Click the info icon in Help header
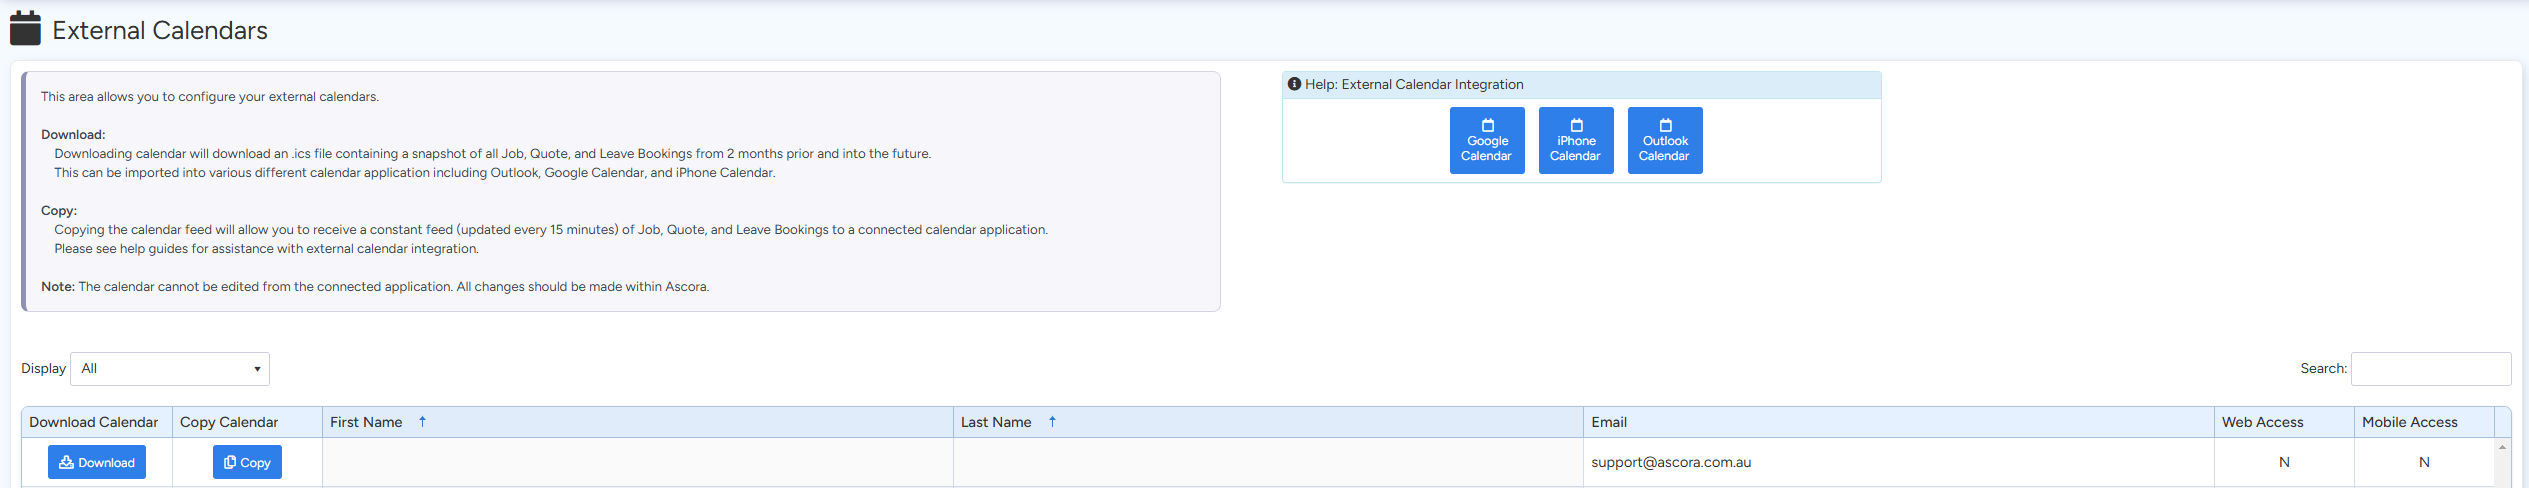Image resolution: width=2529 pixels, height=488 pixels. pyautogui.click(x=1294, y=85)
